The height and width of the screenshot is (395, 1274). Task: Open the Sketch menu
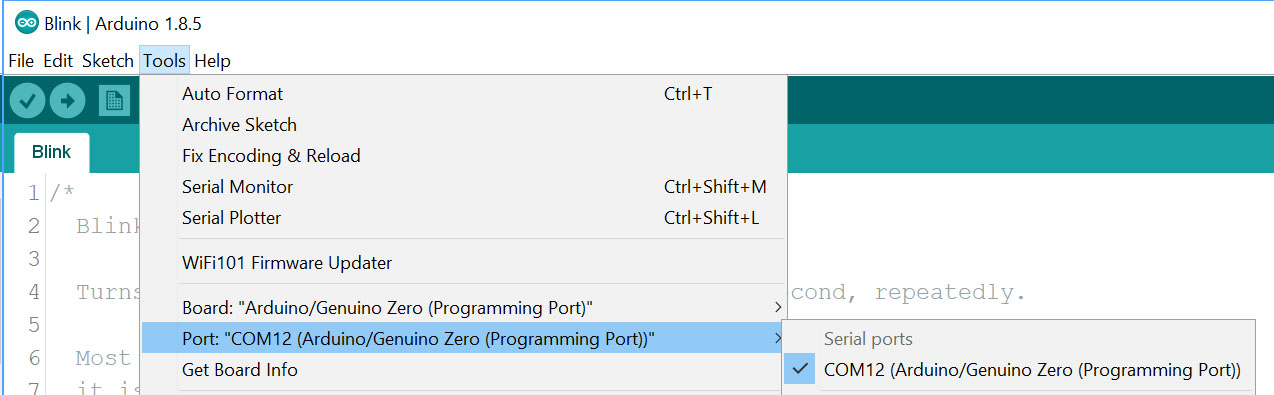pos(107,61)
